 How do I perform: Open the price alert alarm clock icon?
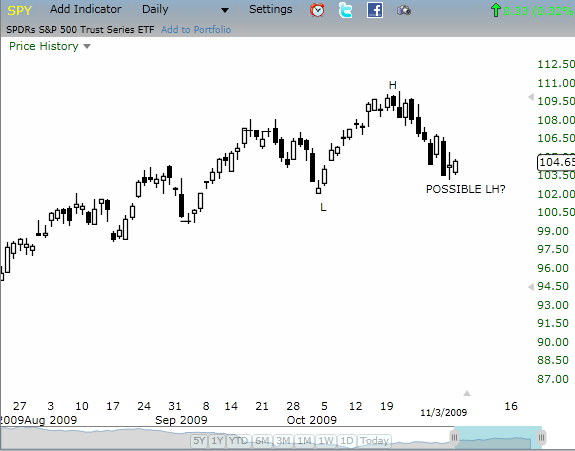(x=317, y=10)
